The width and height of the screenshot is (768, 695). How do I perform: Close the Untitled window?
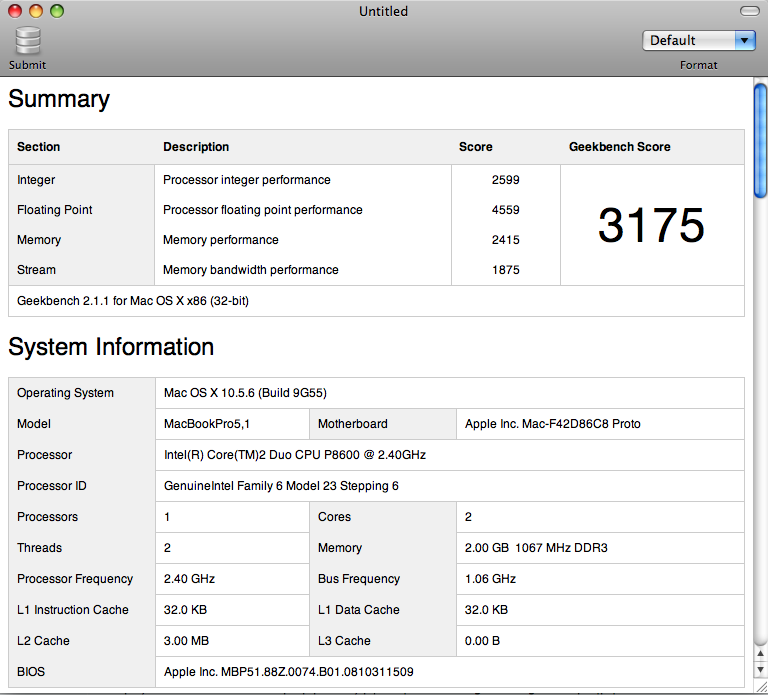tap(15, 11)
